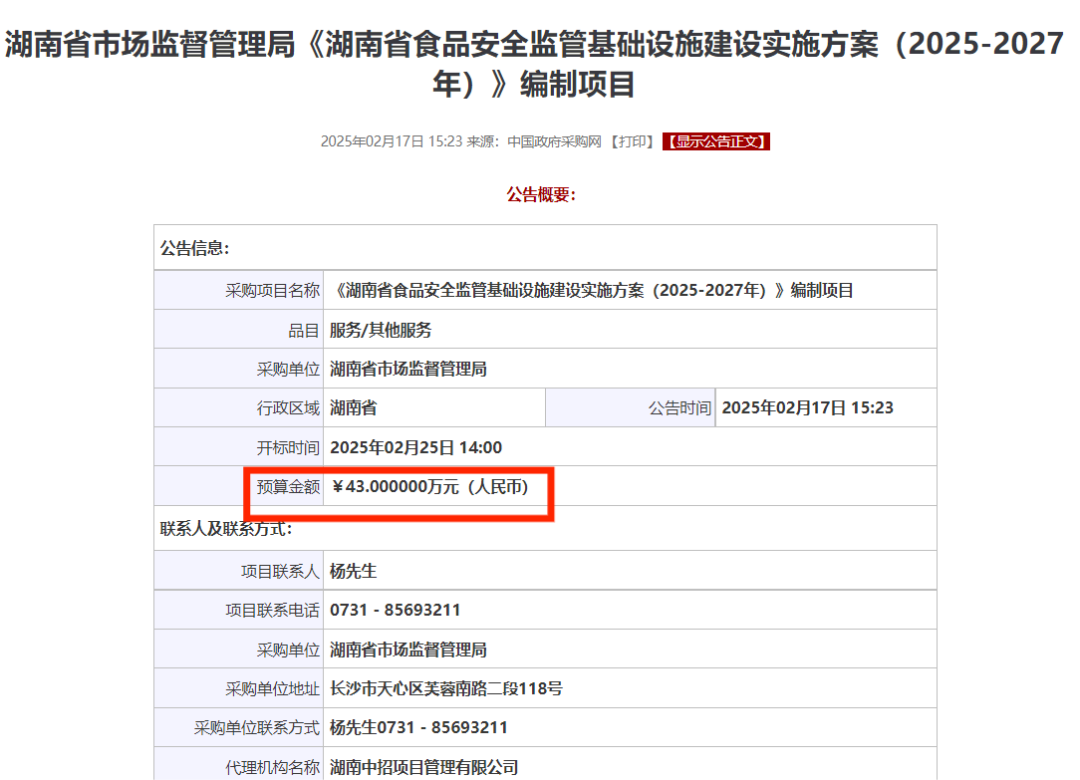Click the 0731 - 85693211 project phone value
The image size is (1080, 780).
click(x=395, y=610)
